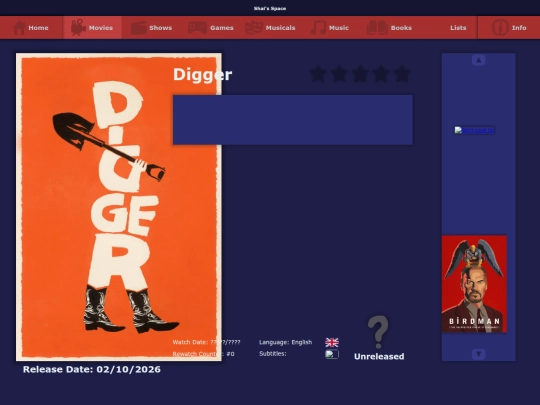This screenshot has width=540, height=405.
Task: Click the empty blue description box
Action: click(x=293, y=120)
